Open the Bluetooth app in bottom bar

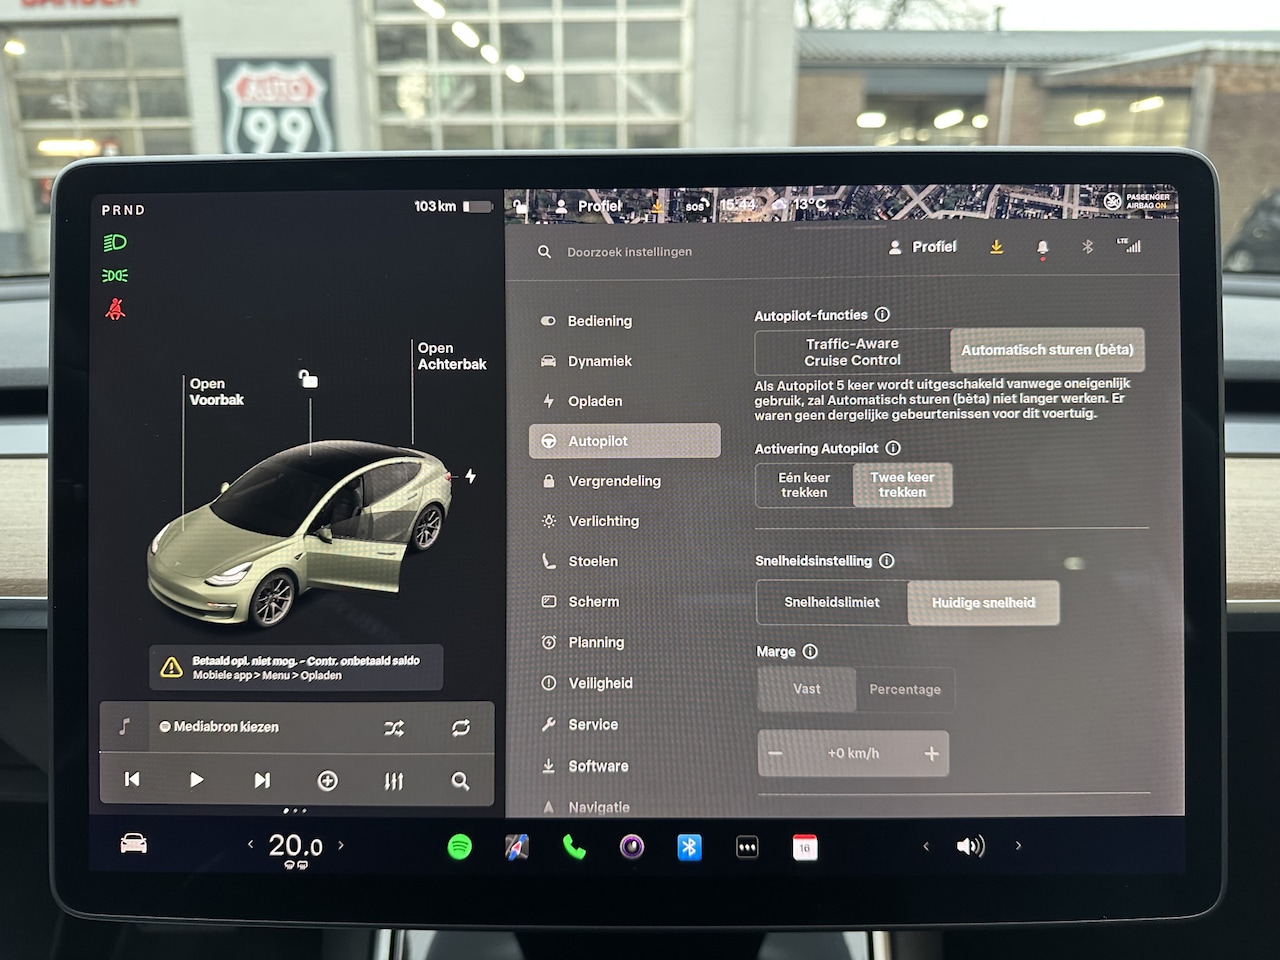coord(689,847)
